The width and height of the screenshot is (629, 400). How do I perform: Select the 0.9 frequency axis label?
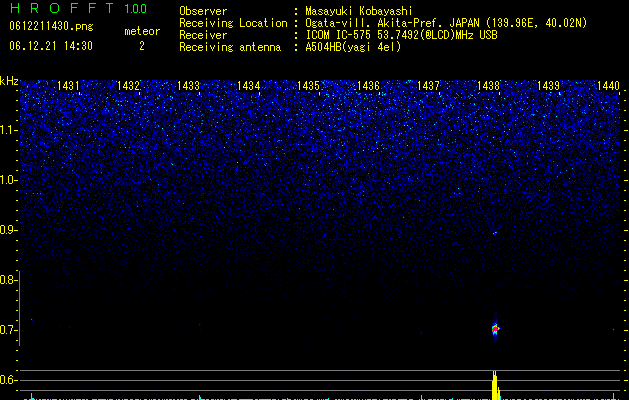(x=8, y=230)
